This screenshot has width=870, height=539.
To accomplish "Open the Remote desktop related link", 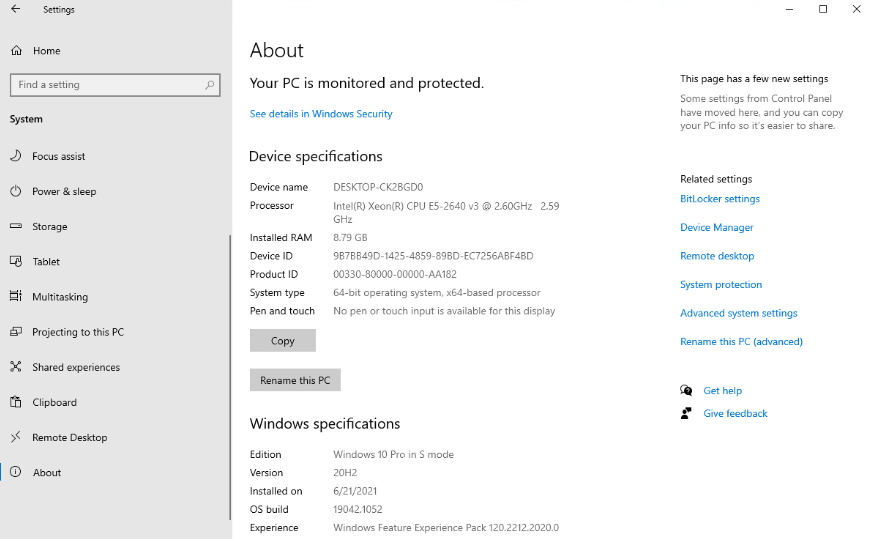I will coord(717,256).
